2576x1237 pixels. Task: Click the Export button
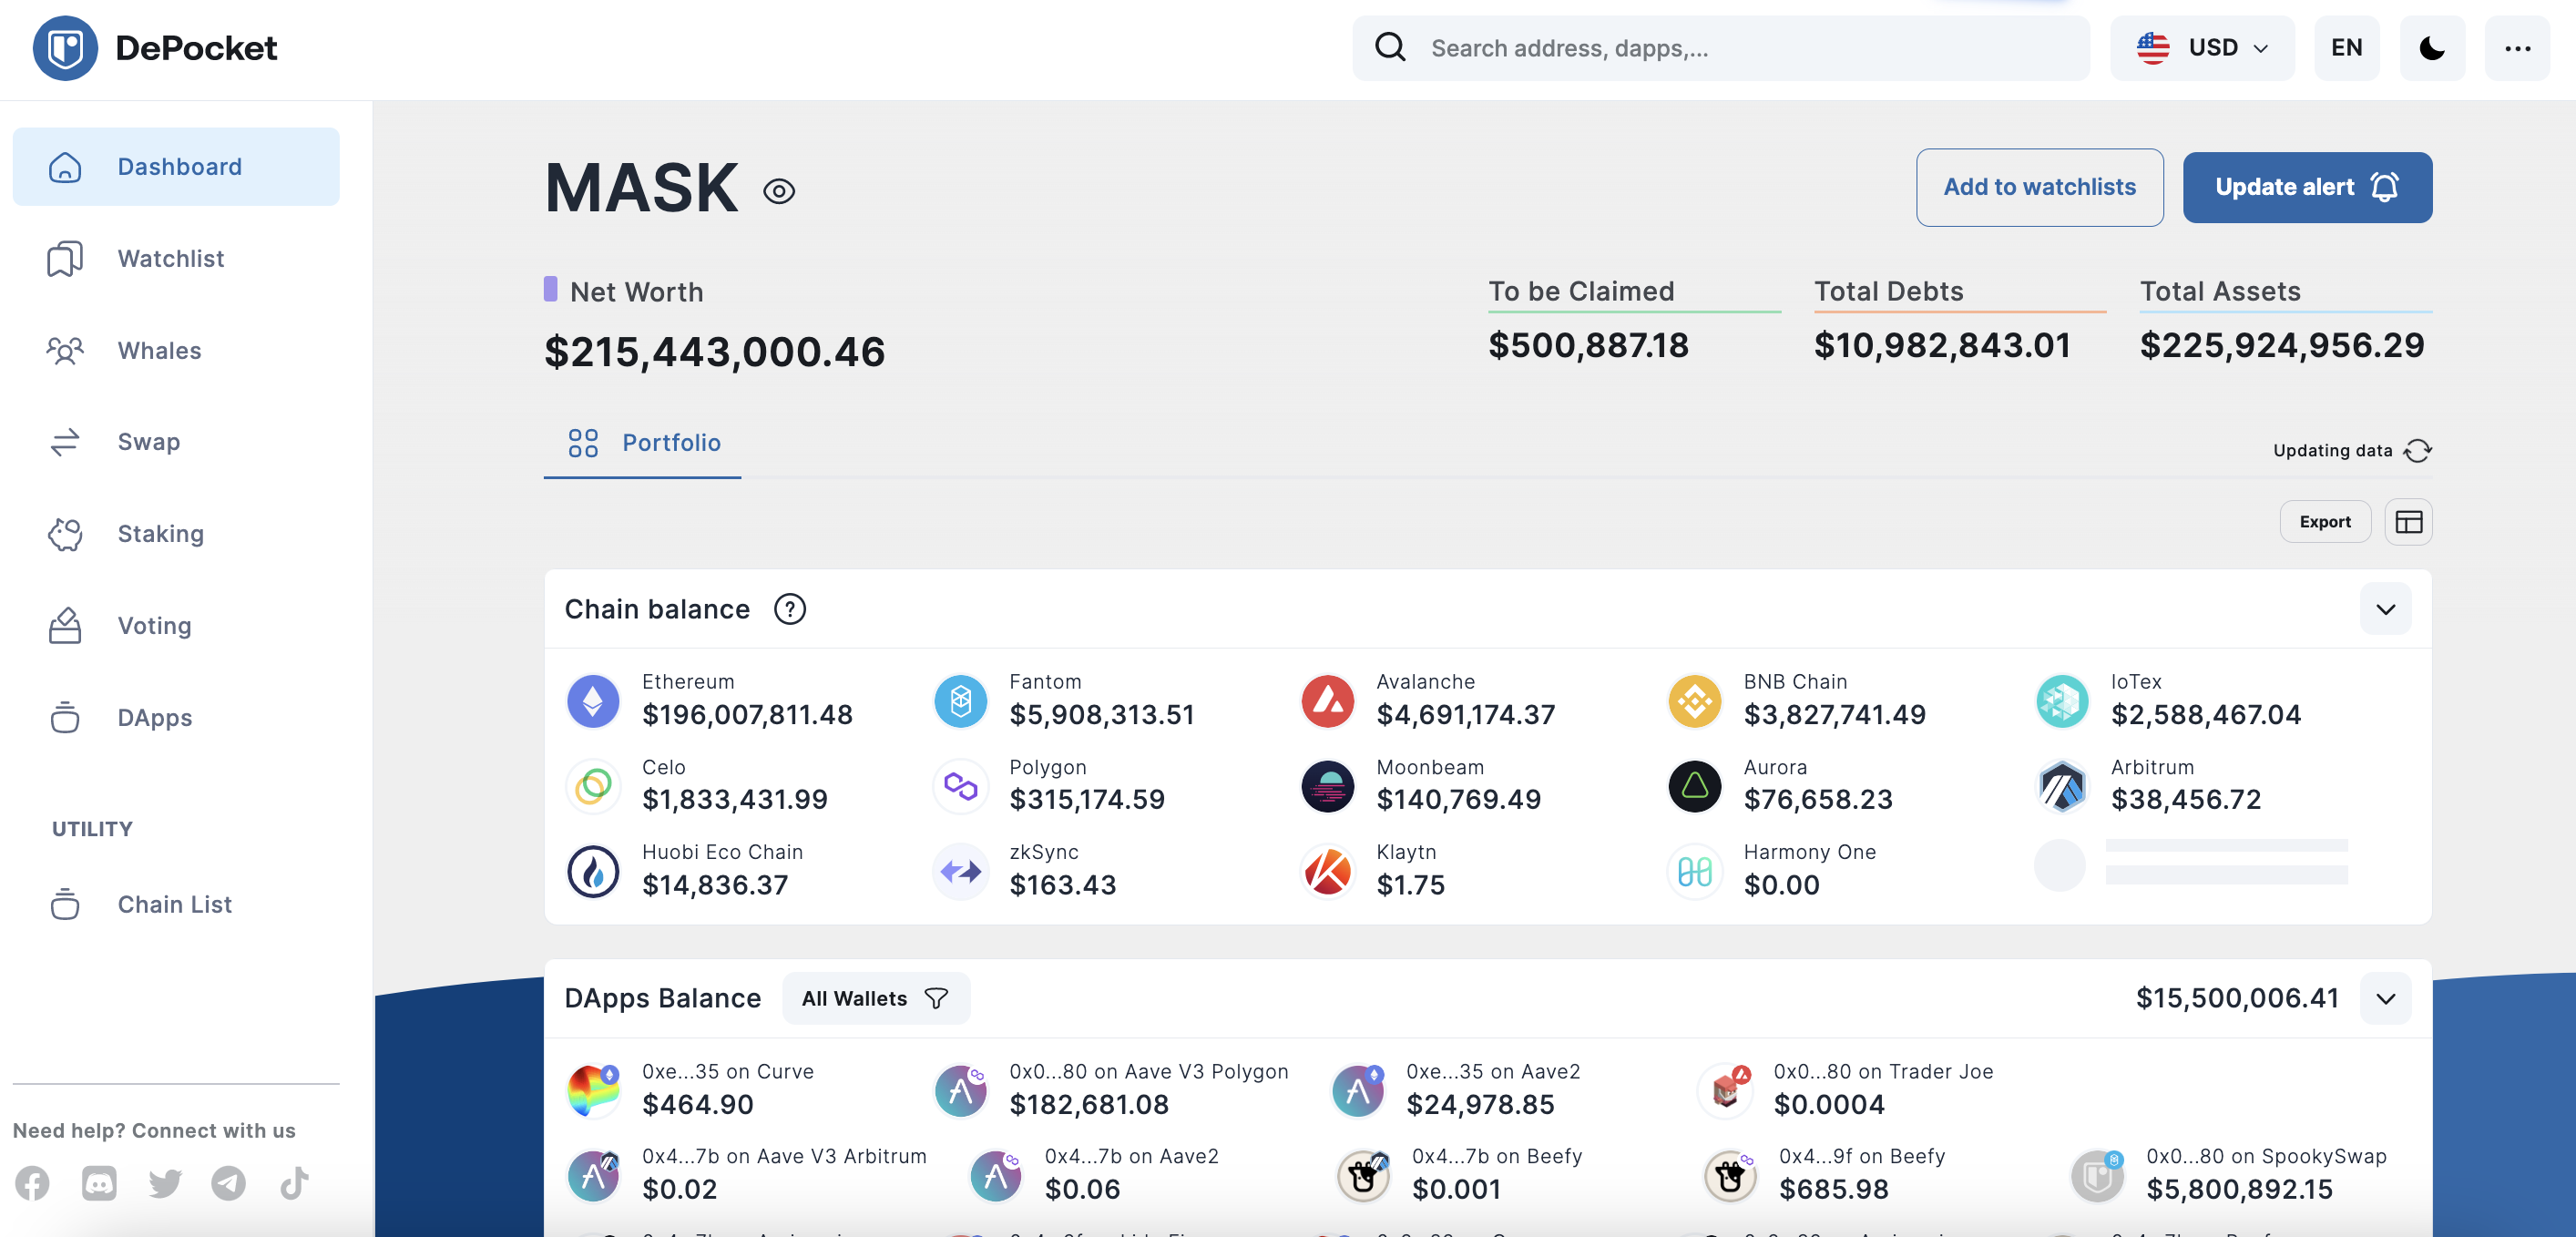(x=2324, y=522)
